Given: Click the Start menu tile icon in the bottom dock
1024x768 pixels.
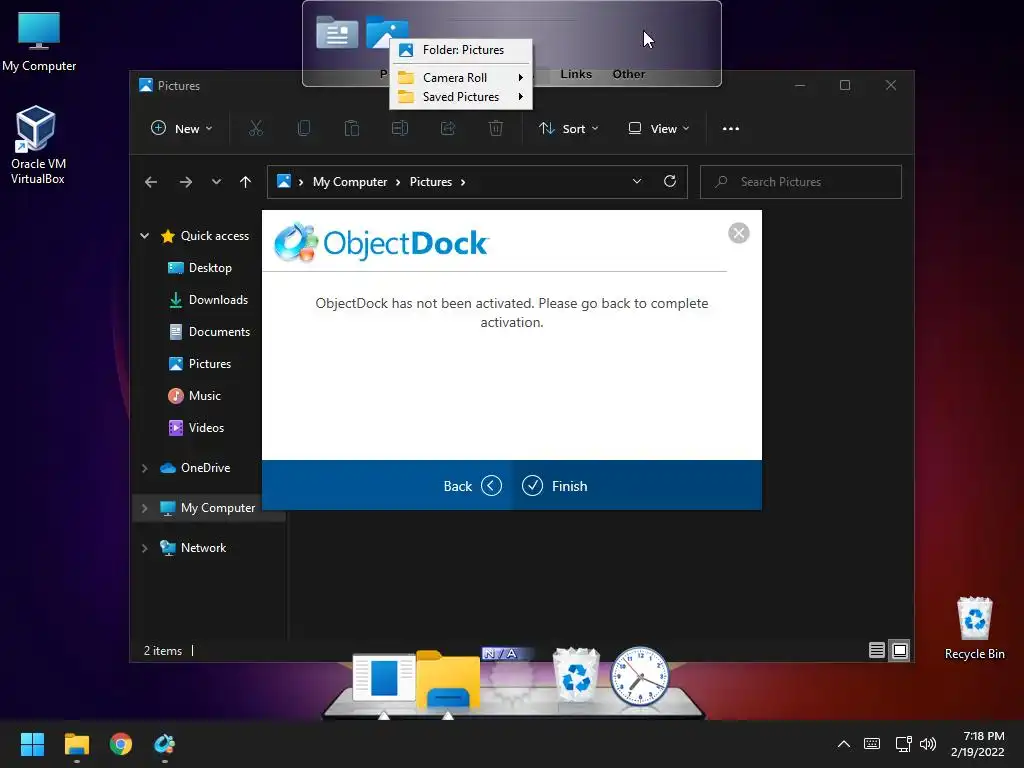Looking at the screenshot, I should [383, 679].
